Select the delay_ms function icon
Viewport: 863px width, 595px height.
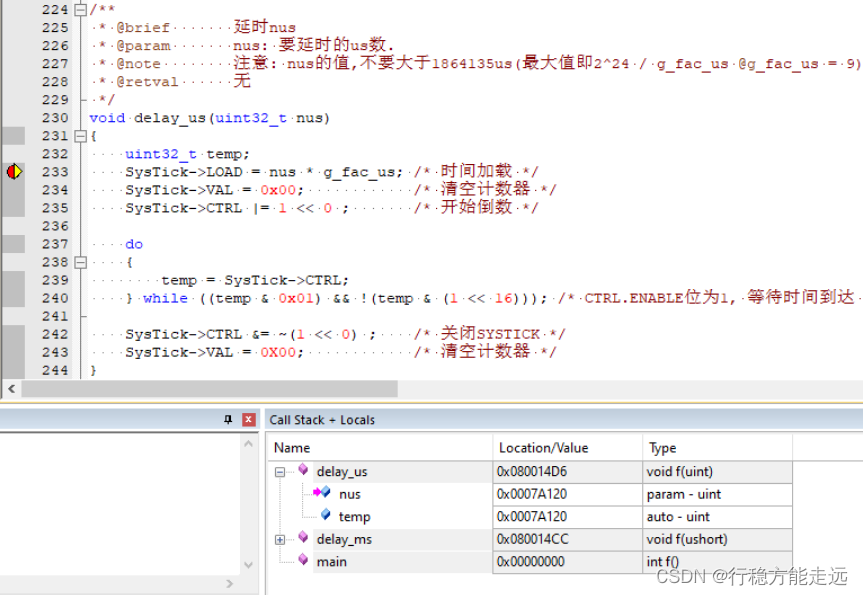303,537
